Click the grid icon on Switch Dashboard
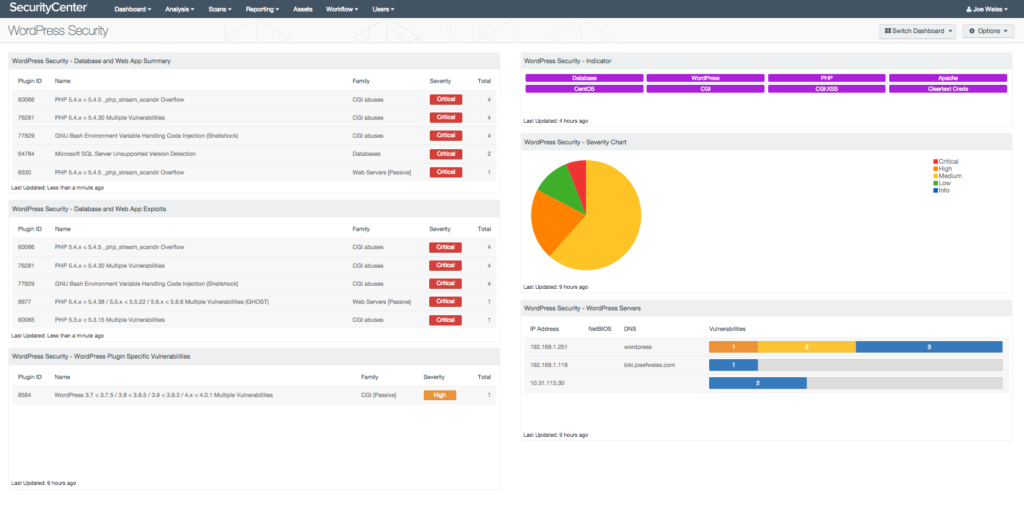Viewport: 1024px width, 515px height. click(x=886, y=31)
